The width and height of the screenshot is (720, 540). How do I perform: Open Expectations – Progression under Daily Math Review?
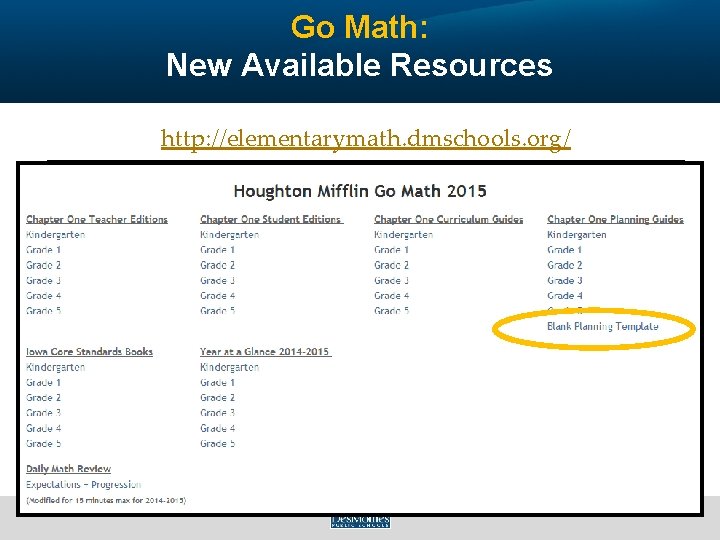point(84,484)
